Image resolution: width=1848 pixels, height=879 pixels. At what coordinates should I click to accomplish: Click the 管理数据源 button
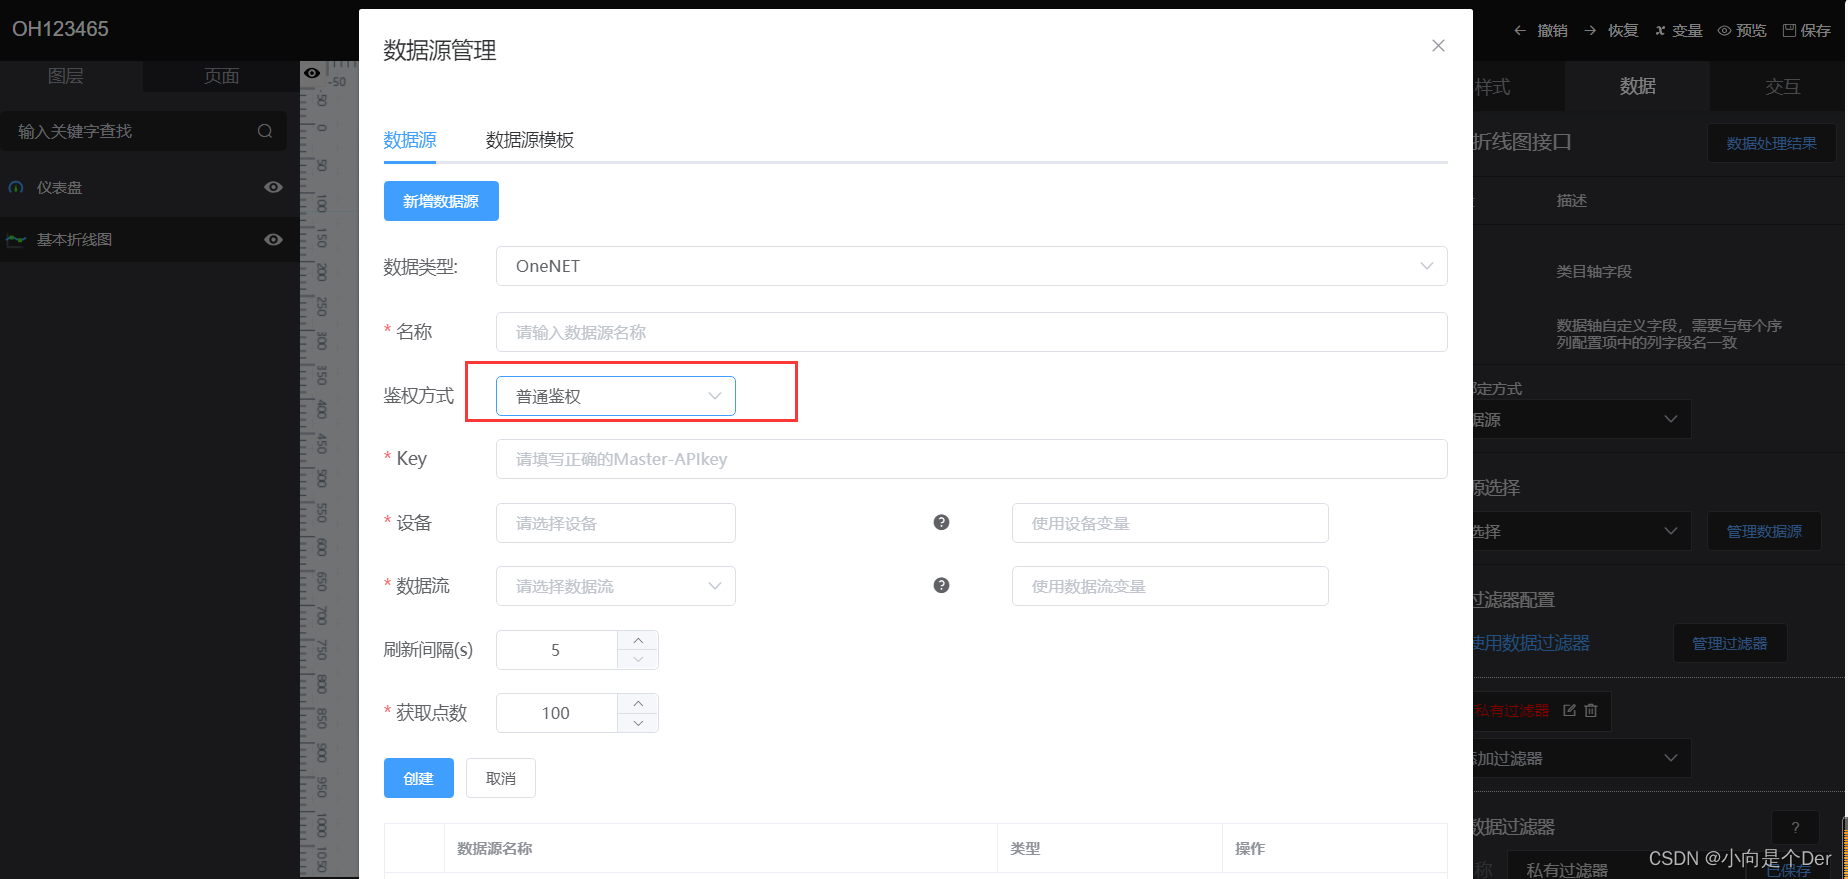pos(1764,531)
